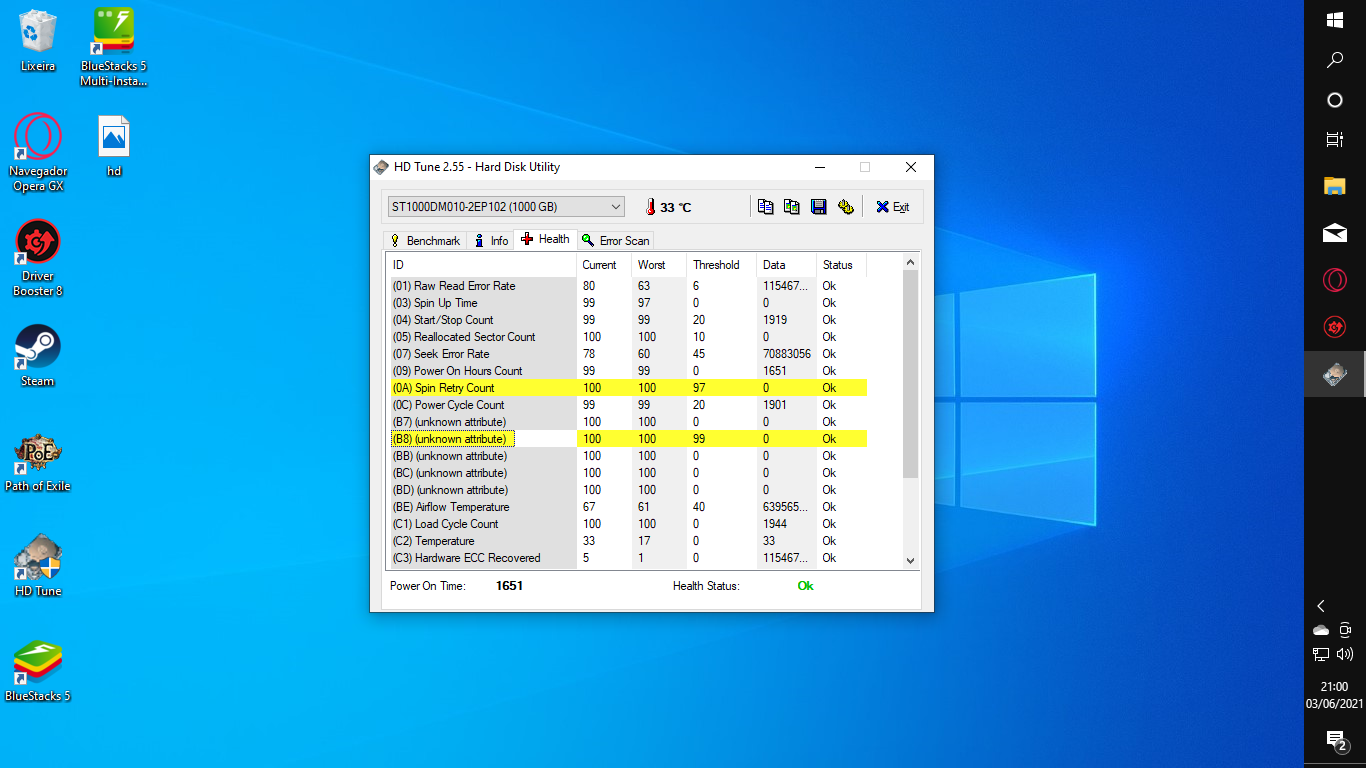Click the Current column header
The width and height of the screenshot is (1366, 768).
604,265
